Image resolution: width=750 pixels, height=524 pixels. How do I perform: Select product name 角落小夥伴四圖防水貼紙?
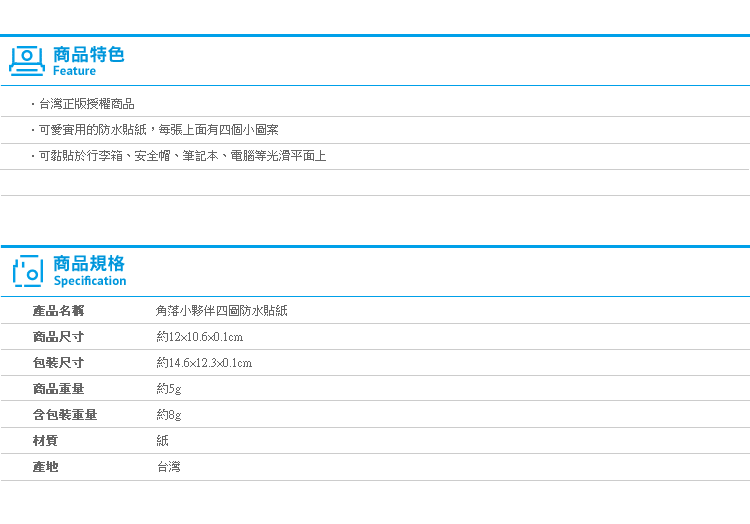point(221,311)
